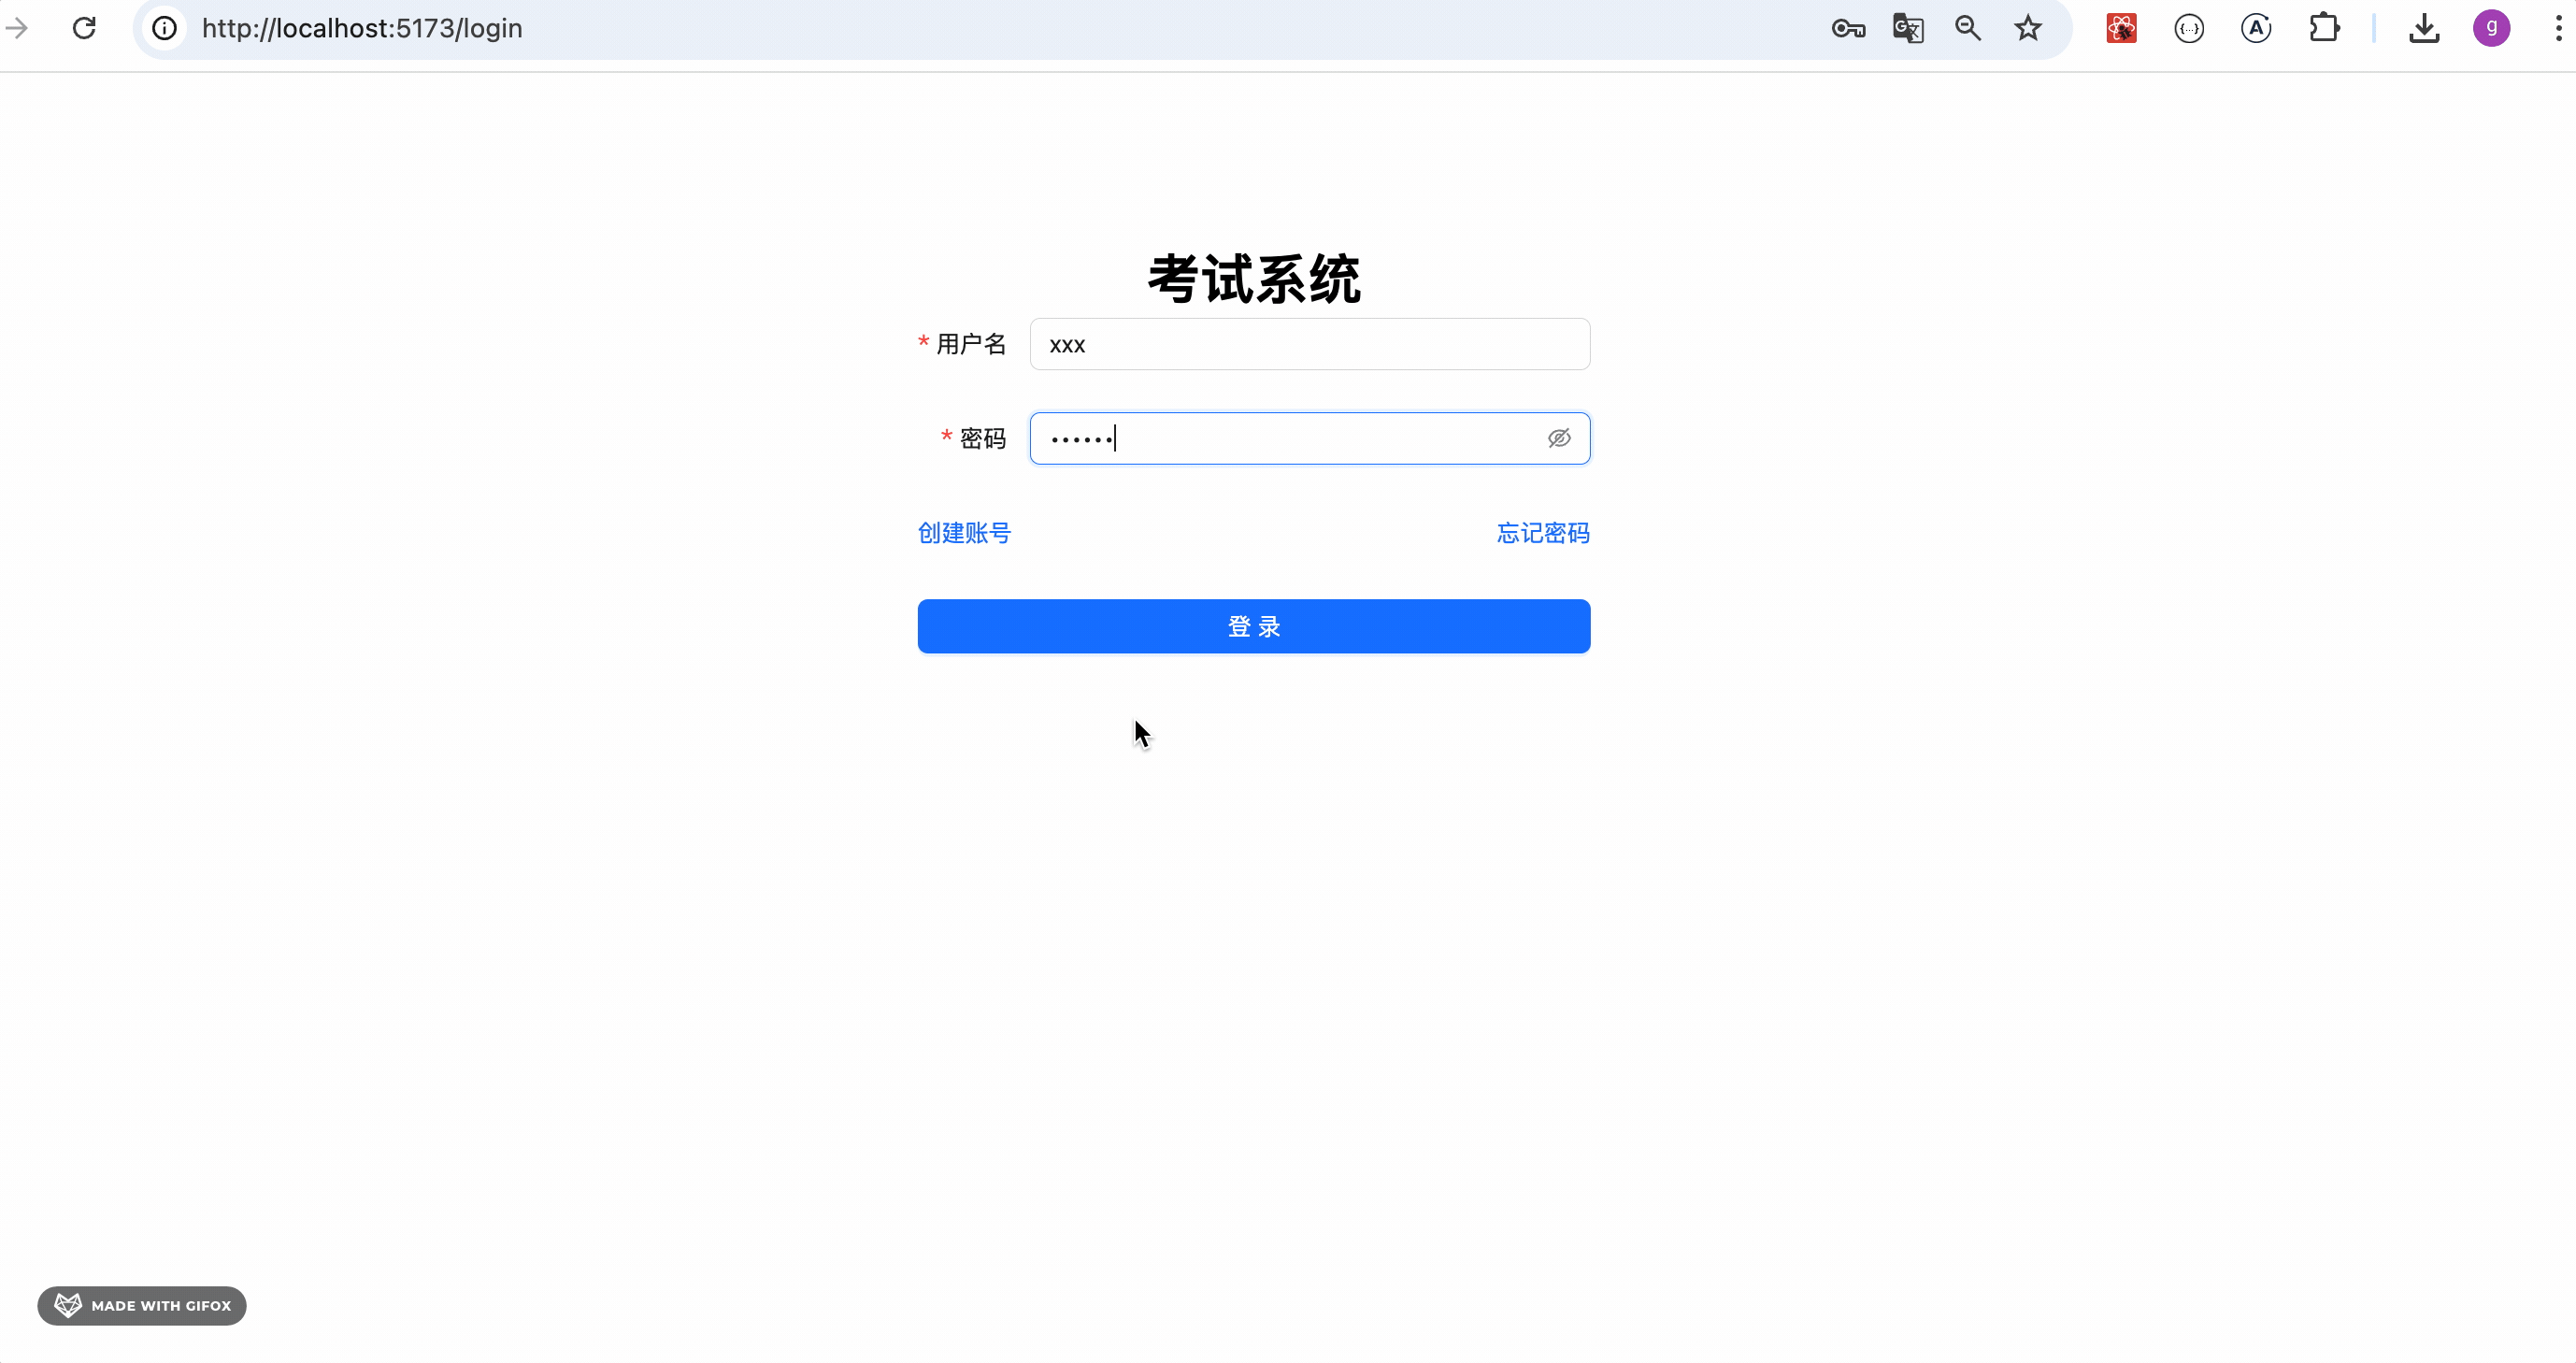2576x1363 pixels.
Task: Open the {...} extension icon
Action: click(x=2190, y=28)
